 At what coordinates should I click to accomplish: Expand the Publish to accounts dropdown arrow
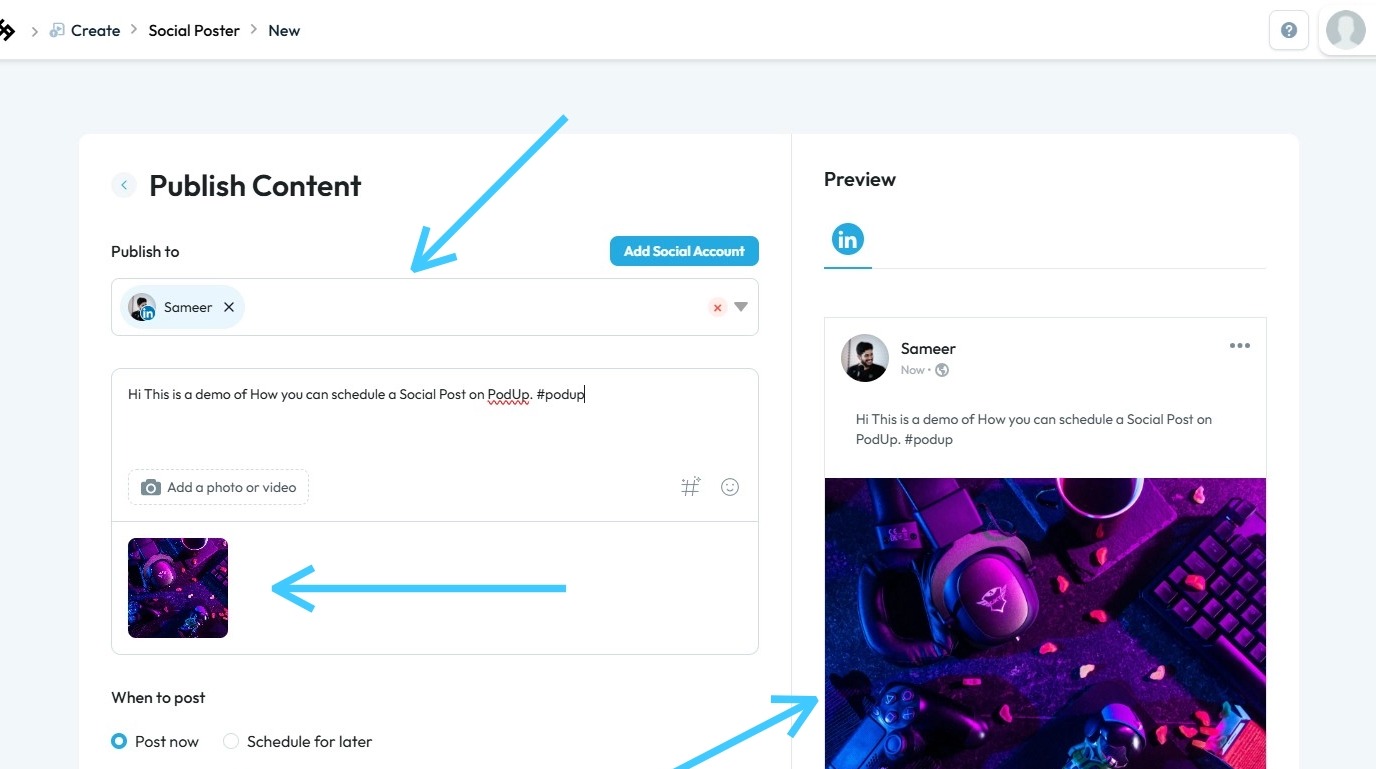point(741,307)
